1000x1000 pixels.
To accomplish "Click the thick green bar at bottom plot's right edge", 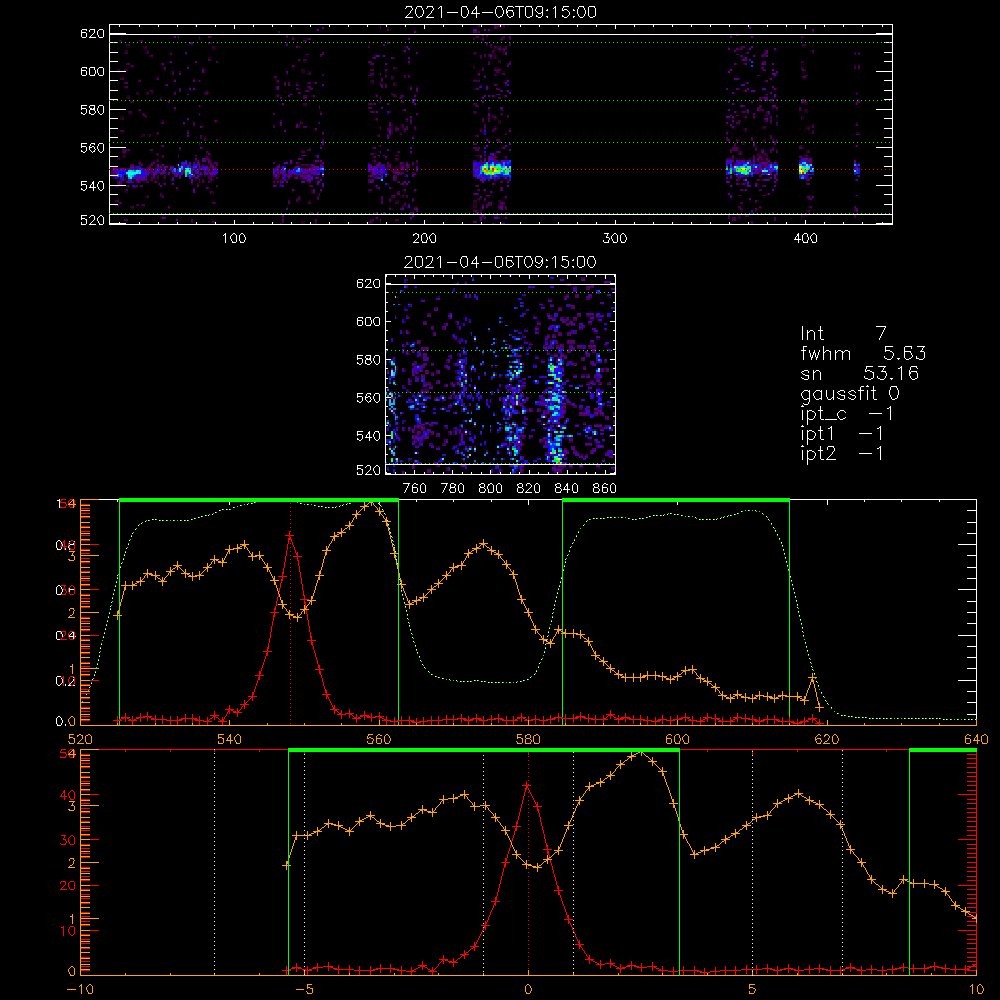I will 943,751.
